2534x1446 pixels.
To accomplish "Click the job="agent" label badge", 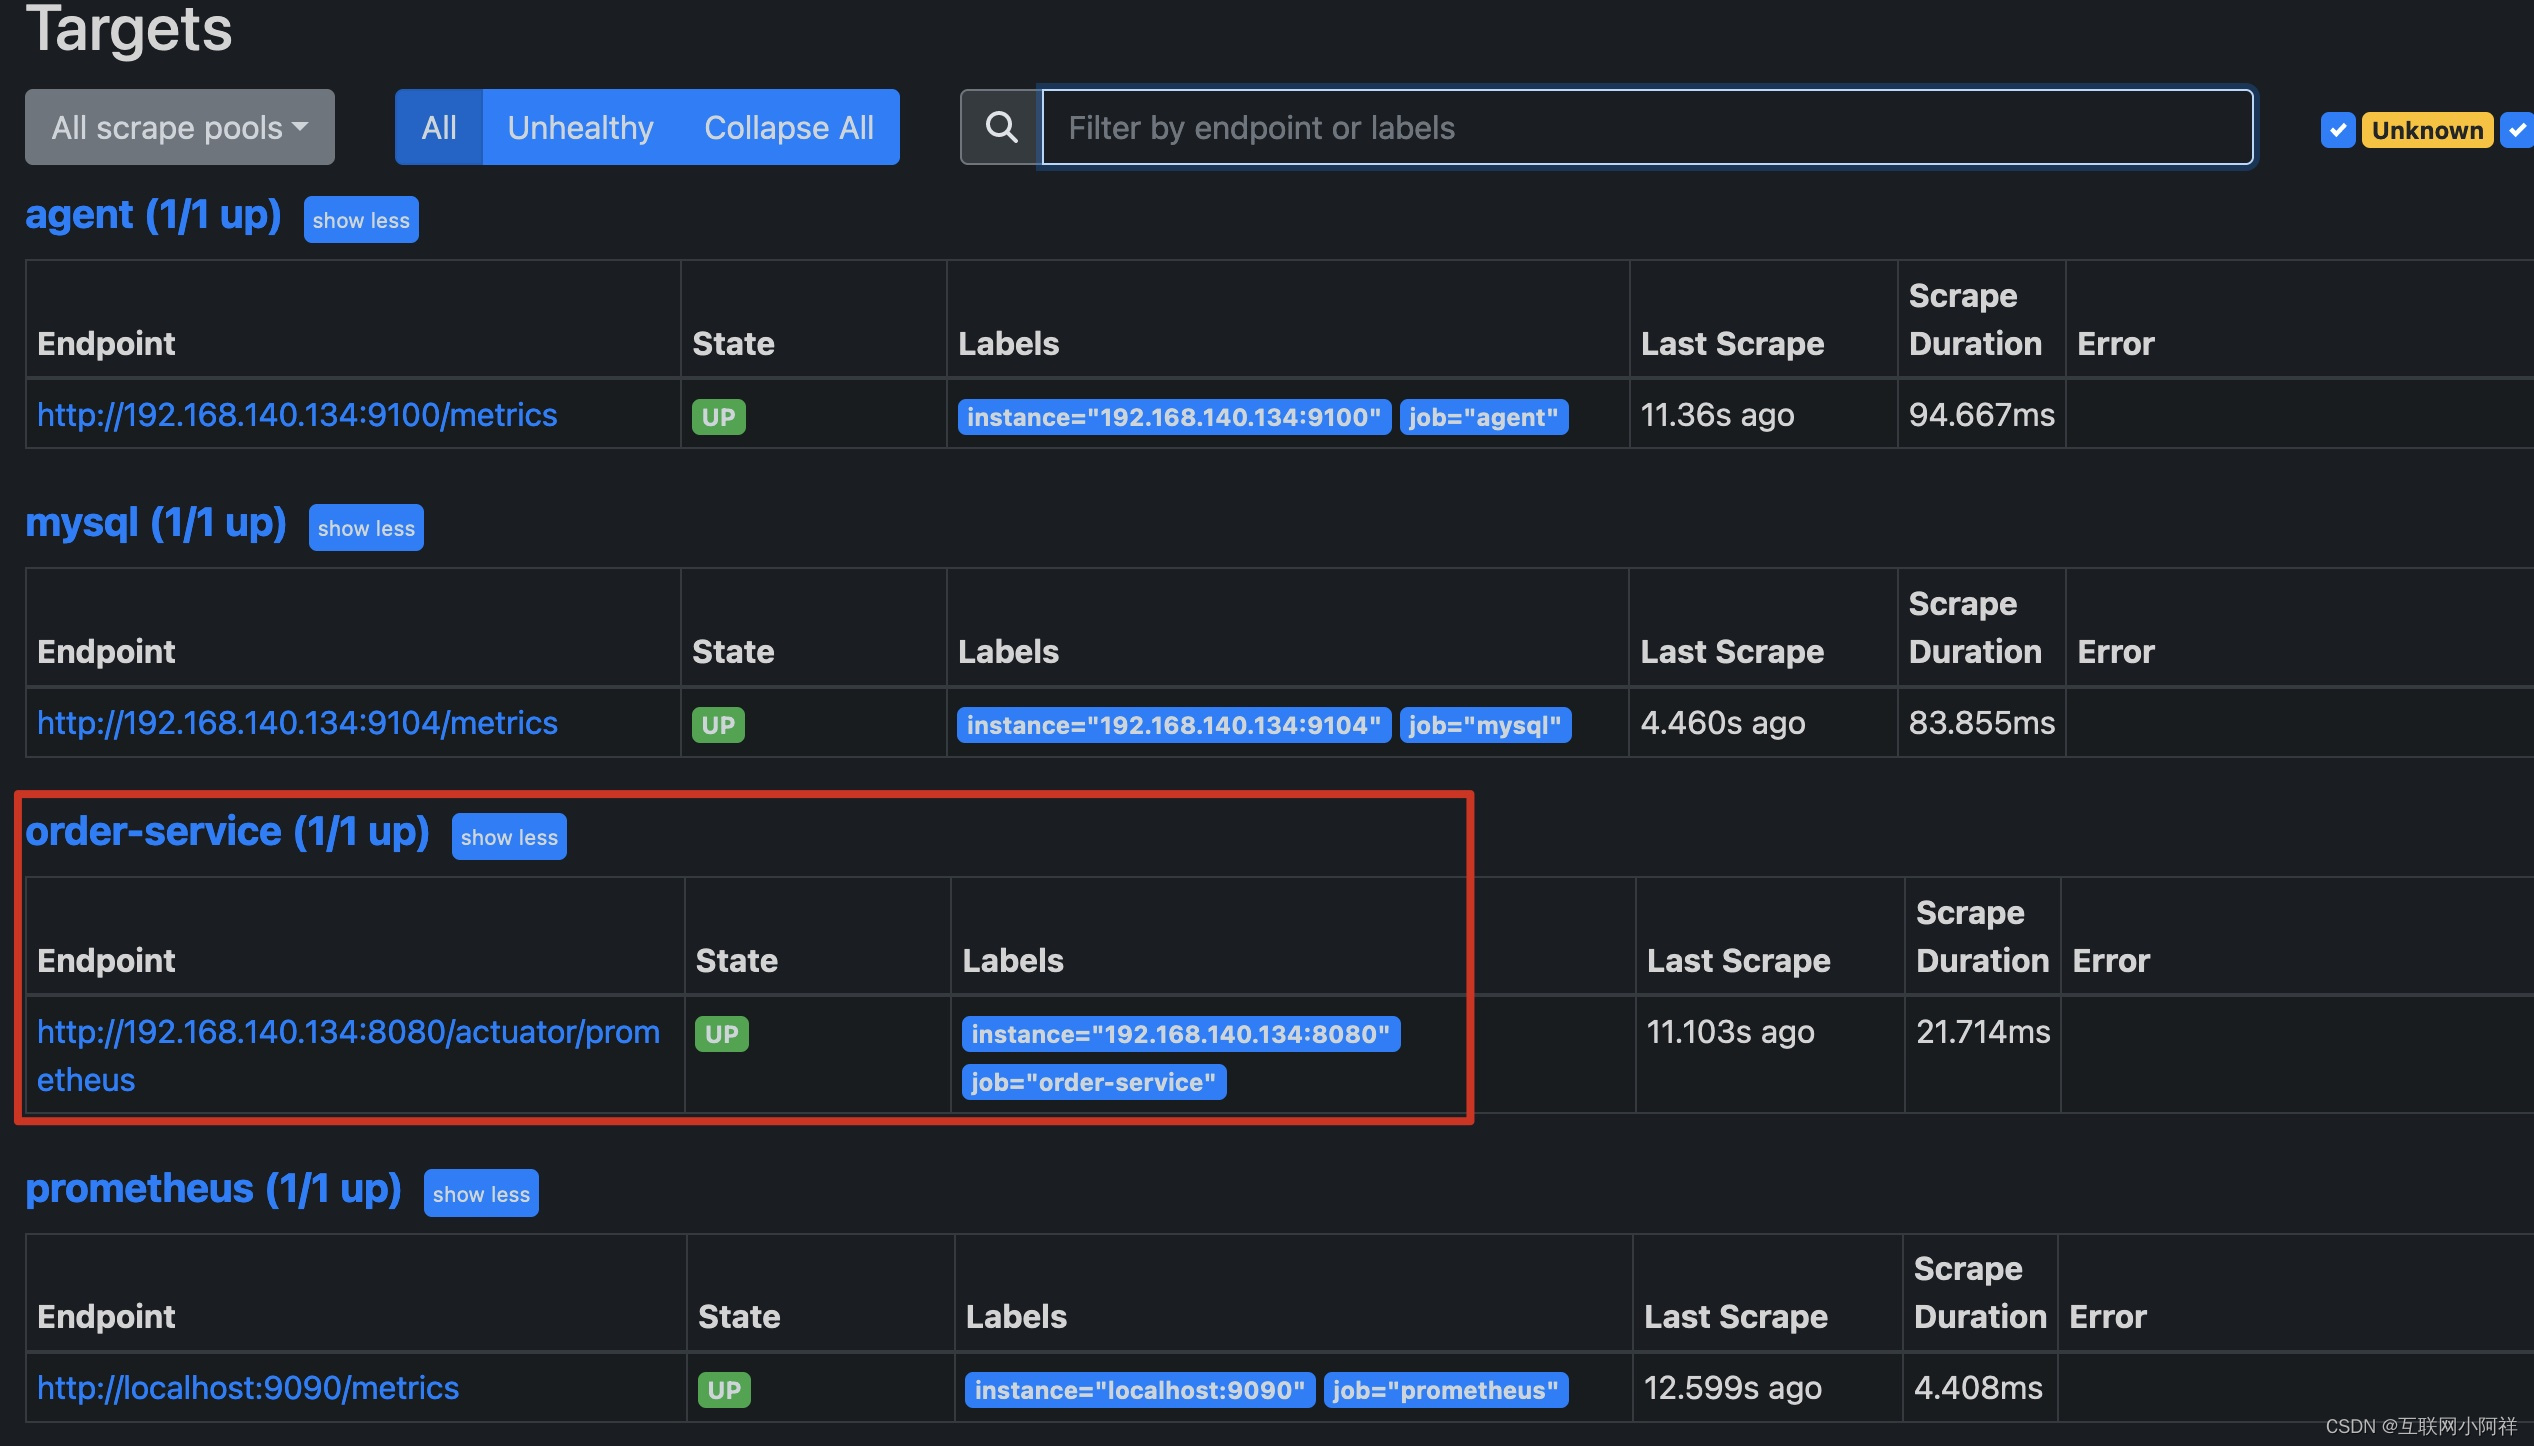I will [1483, 417].
